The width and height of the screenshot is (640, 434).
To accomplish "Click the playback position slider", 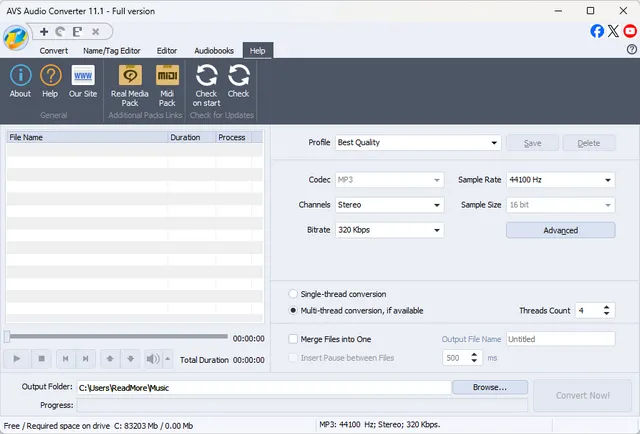I will click(115, 337).
